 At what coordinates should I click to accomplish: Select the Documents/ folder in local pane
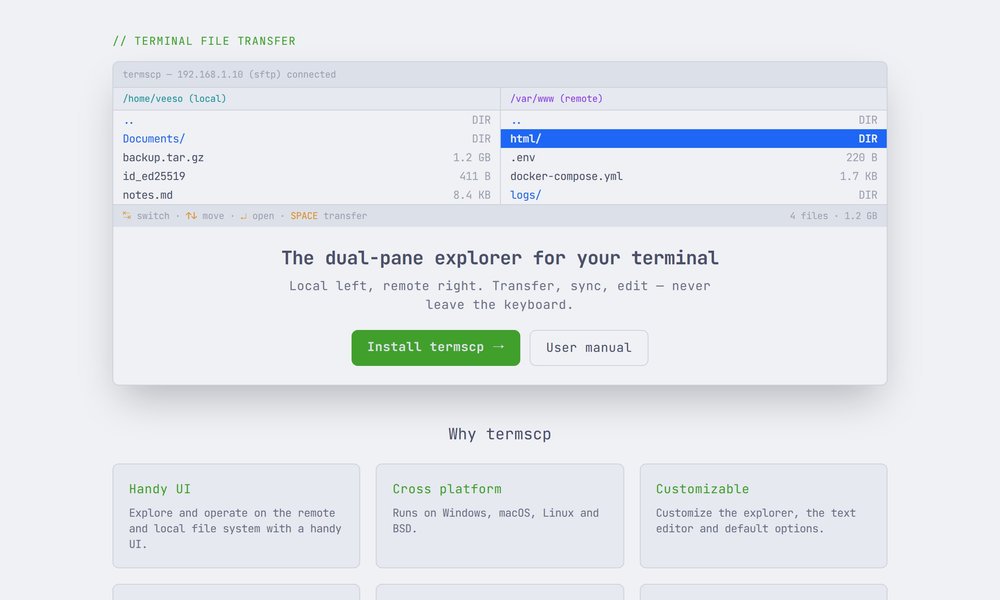coord(307,138)
